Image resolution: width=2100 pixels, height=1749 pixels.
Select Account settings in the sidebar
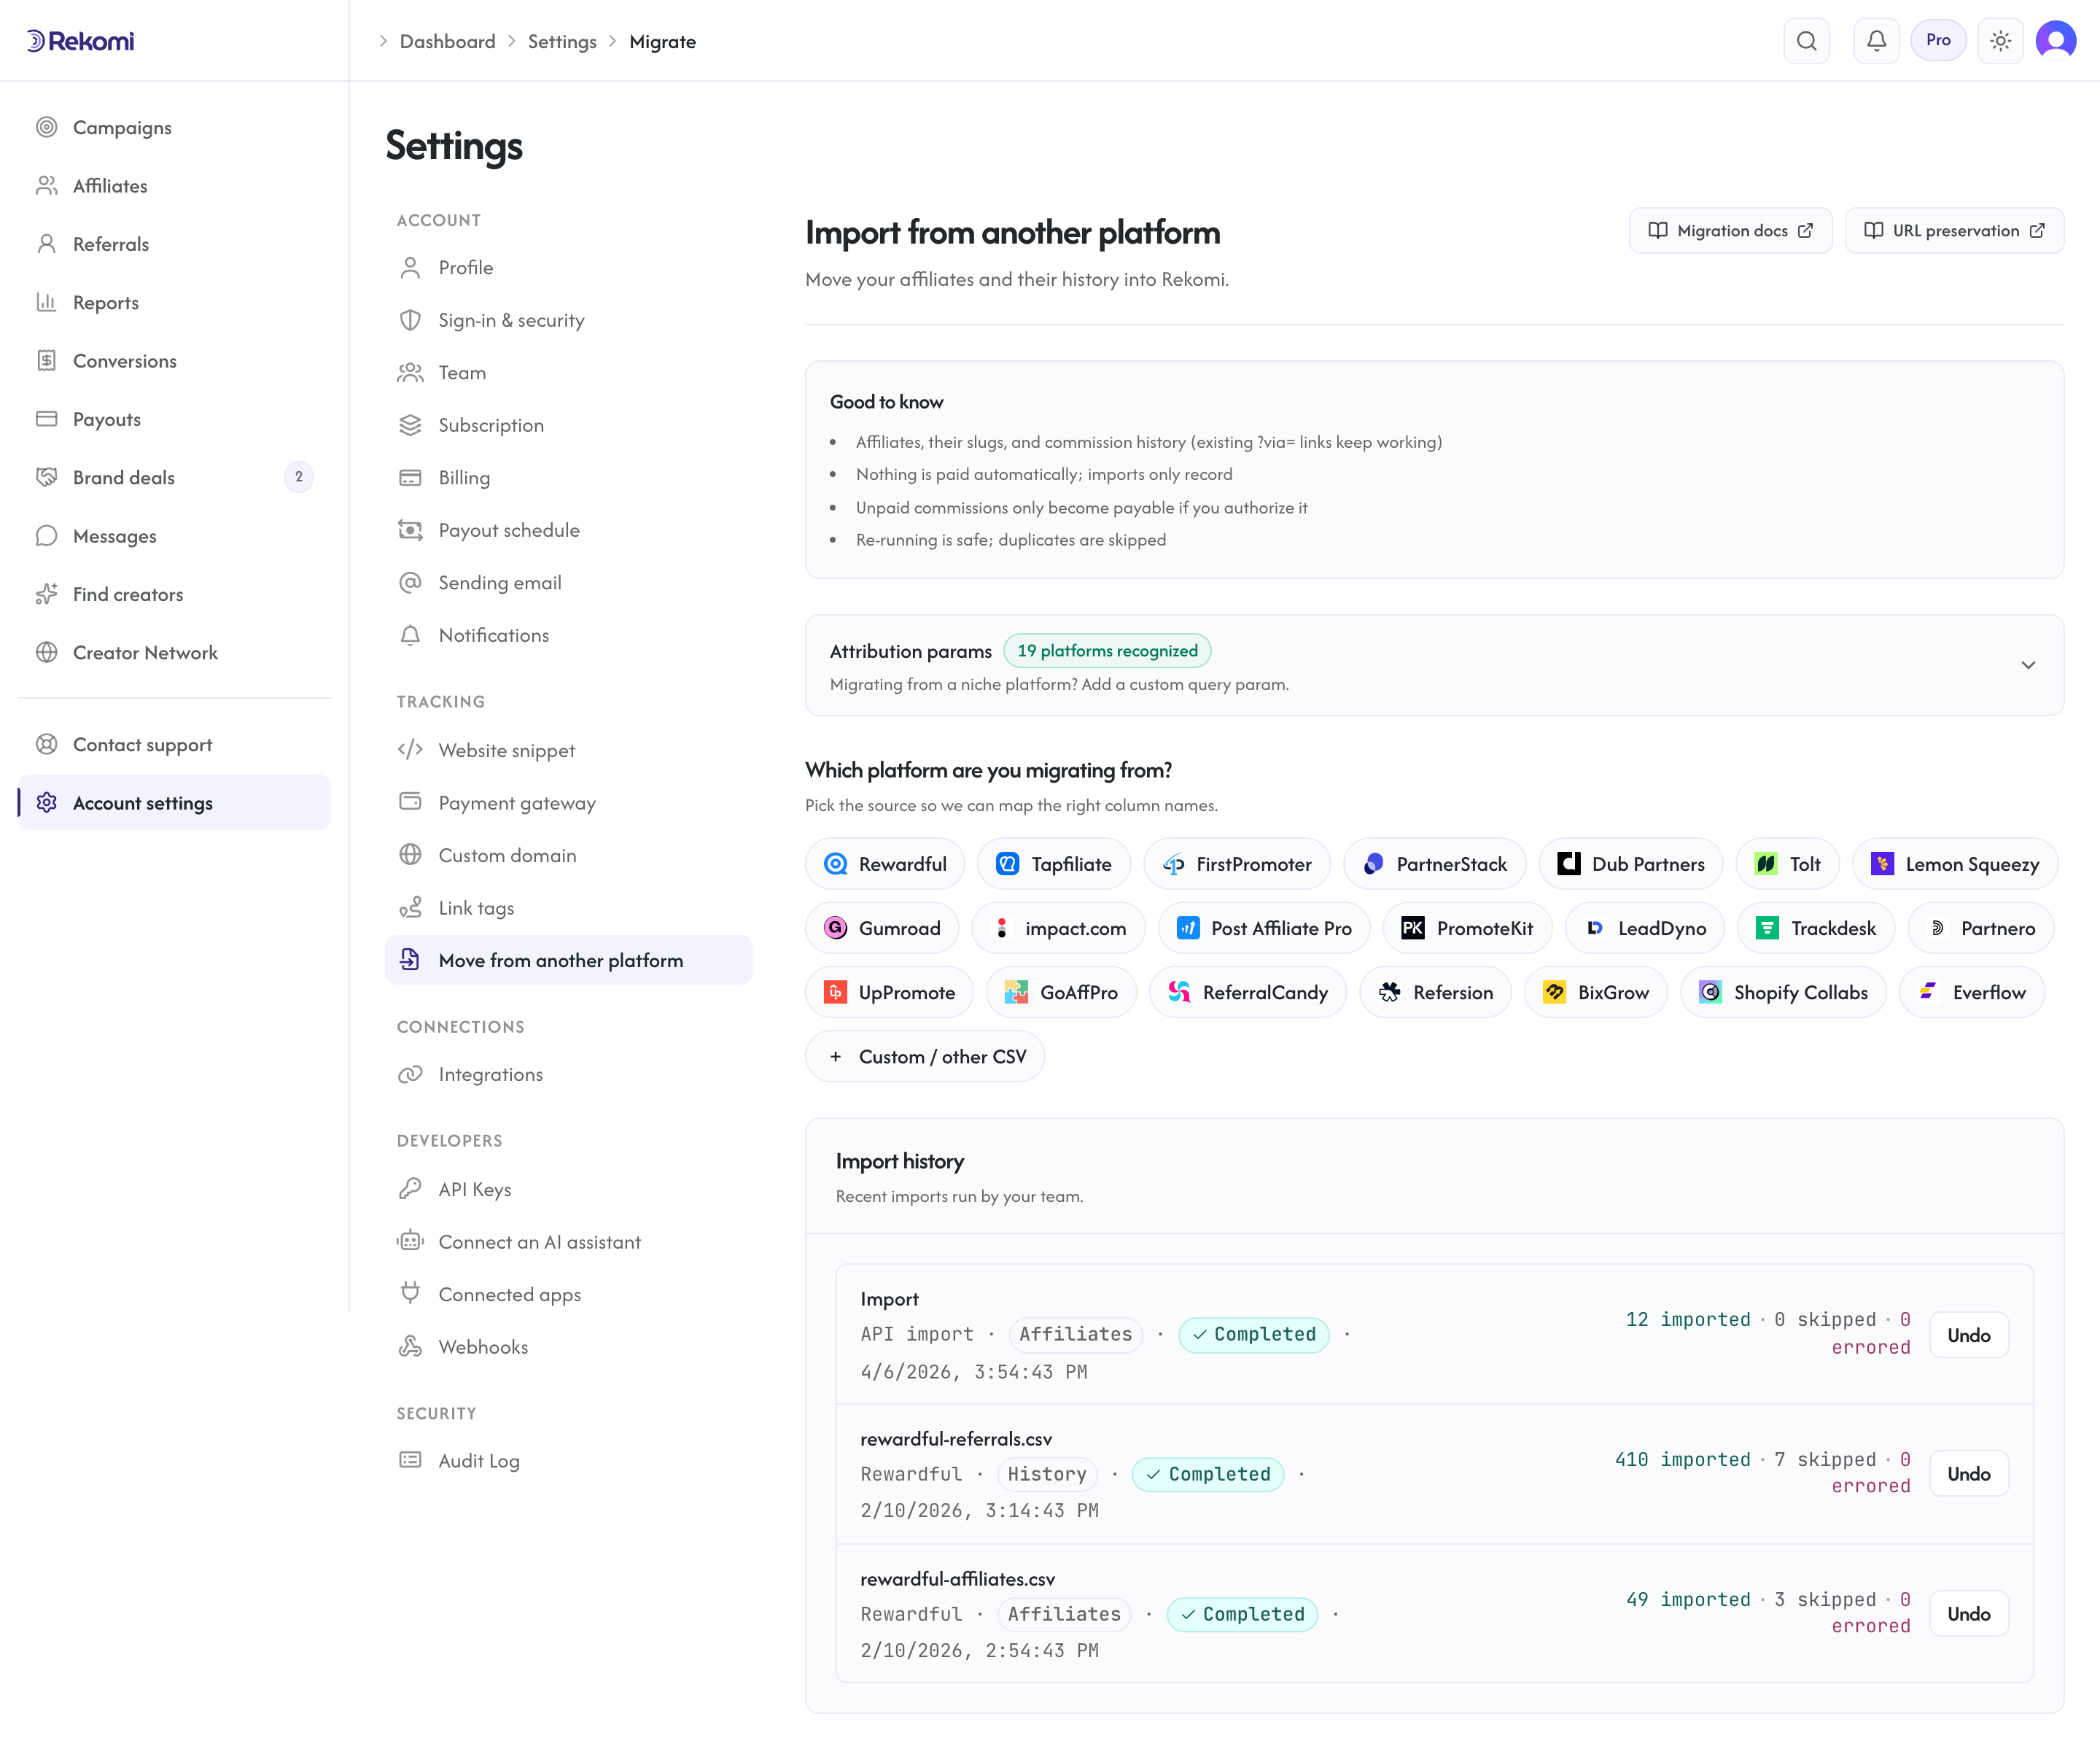174,803
